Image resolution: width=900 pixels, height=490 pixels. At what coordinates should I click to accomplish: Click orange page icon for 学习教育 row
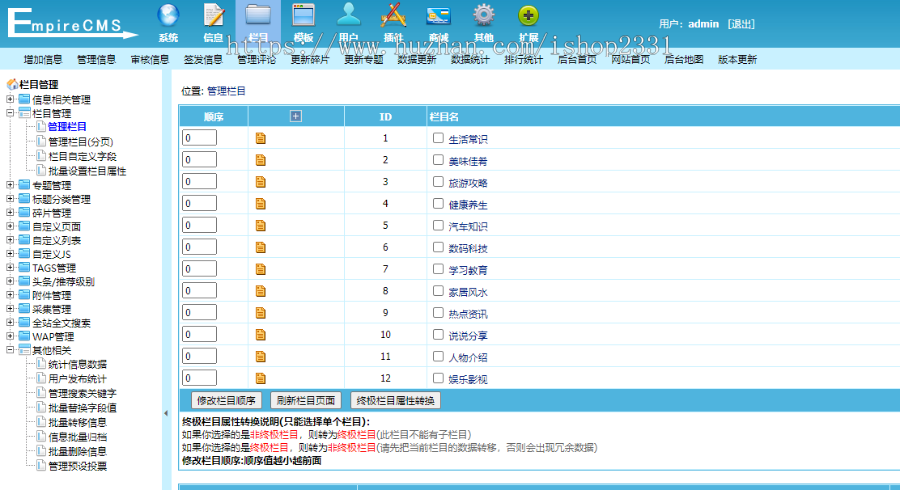point(261,269)
